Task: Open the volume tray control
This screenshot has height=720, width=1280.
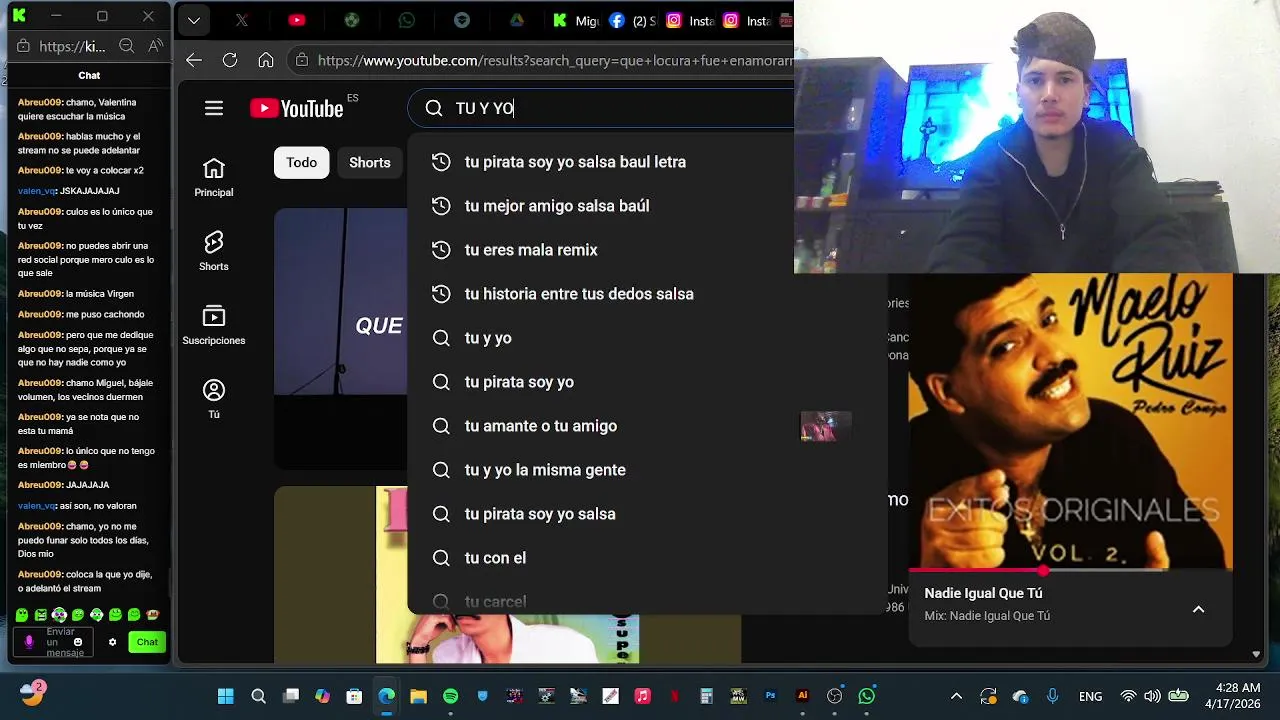Action: click(1152, 696)
